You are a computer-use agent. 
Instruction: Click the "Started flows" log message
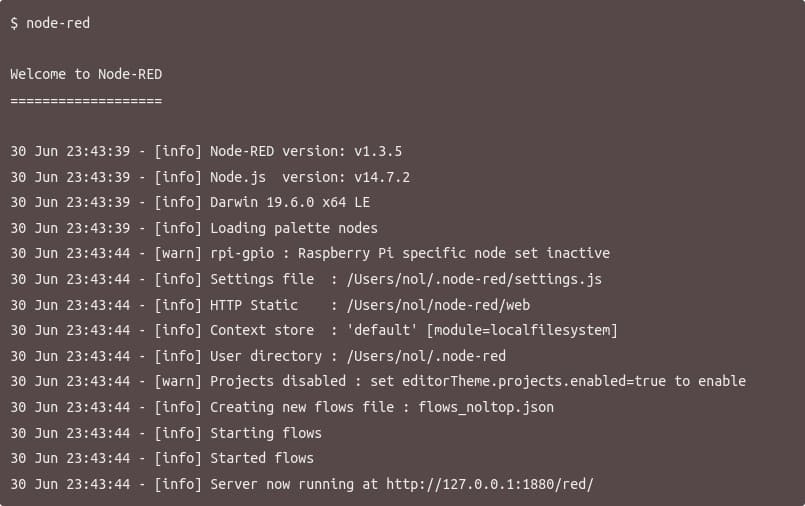coord(262,458)
